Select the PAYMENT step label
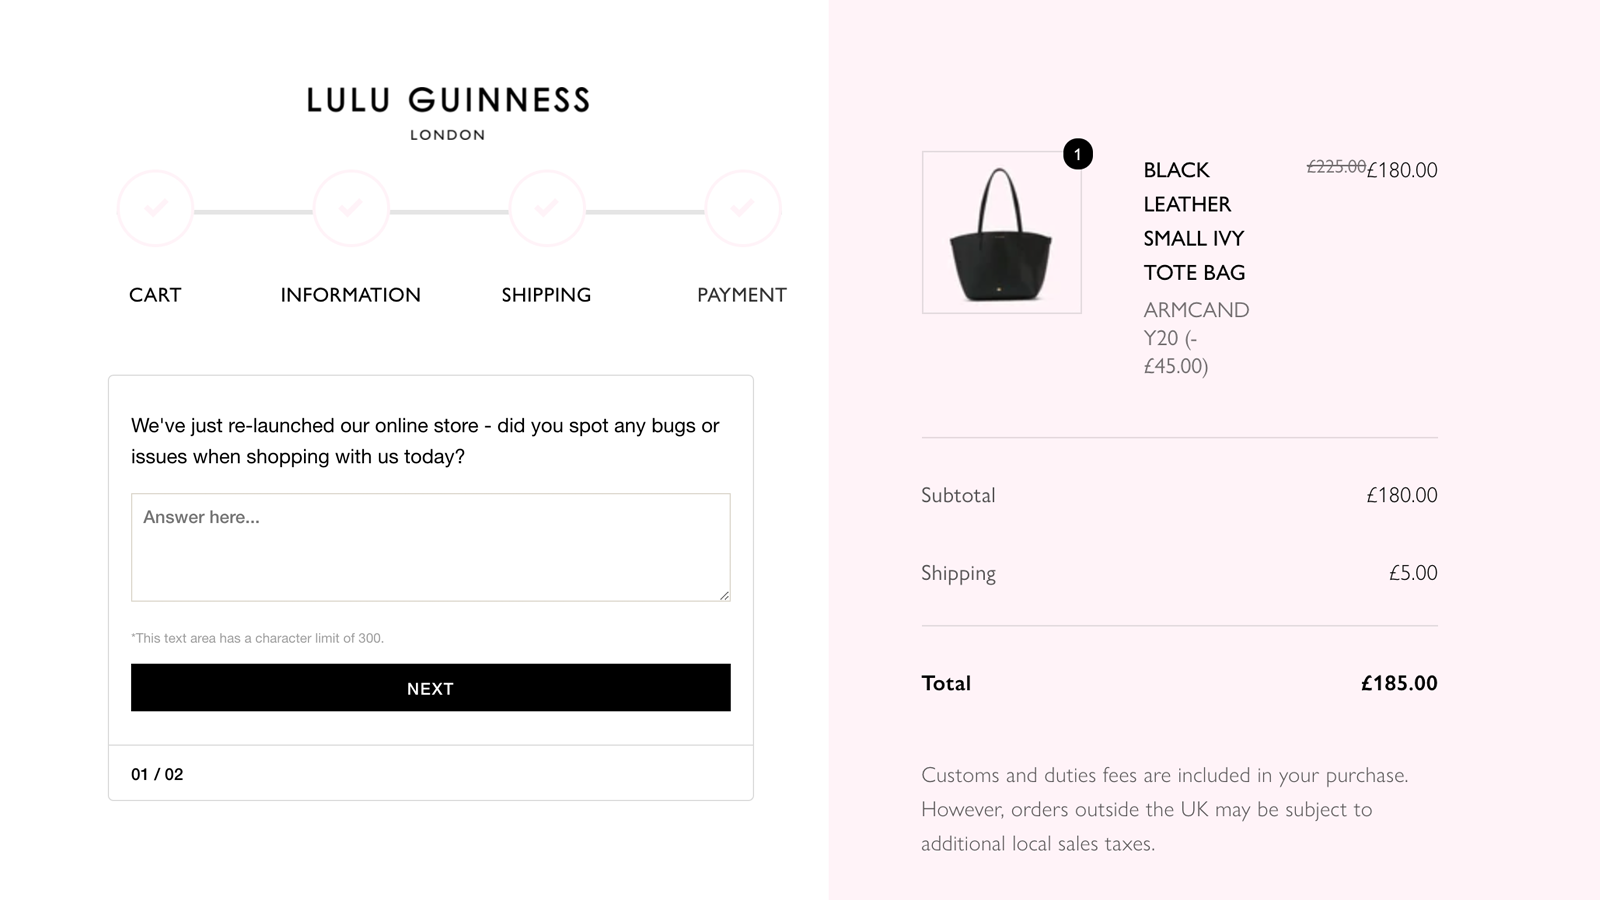Image resolution: width=1600 pixels, height=900 pixels. [x=741, y=295]
